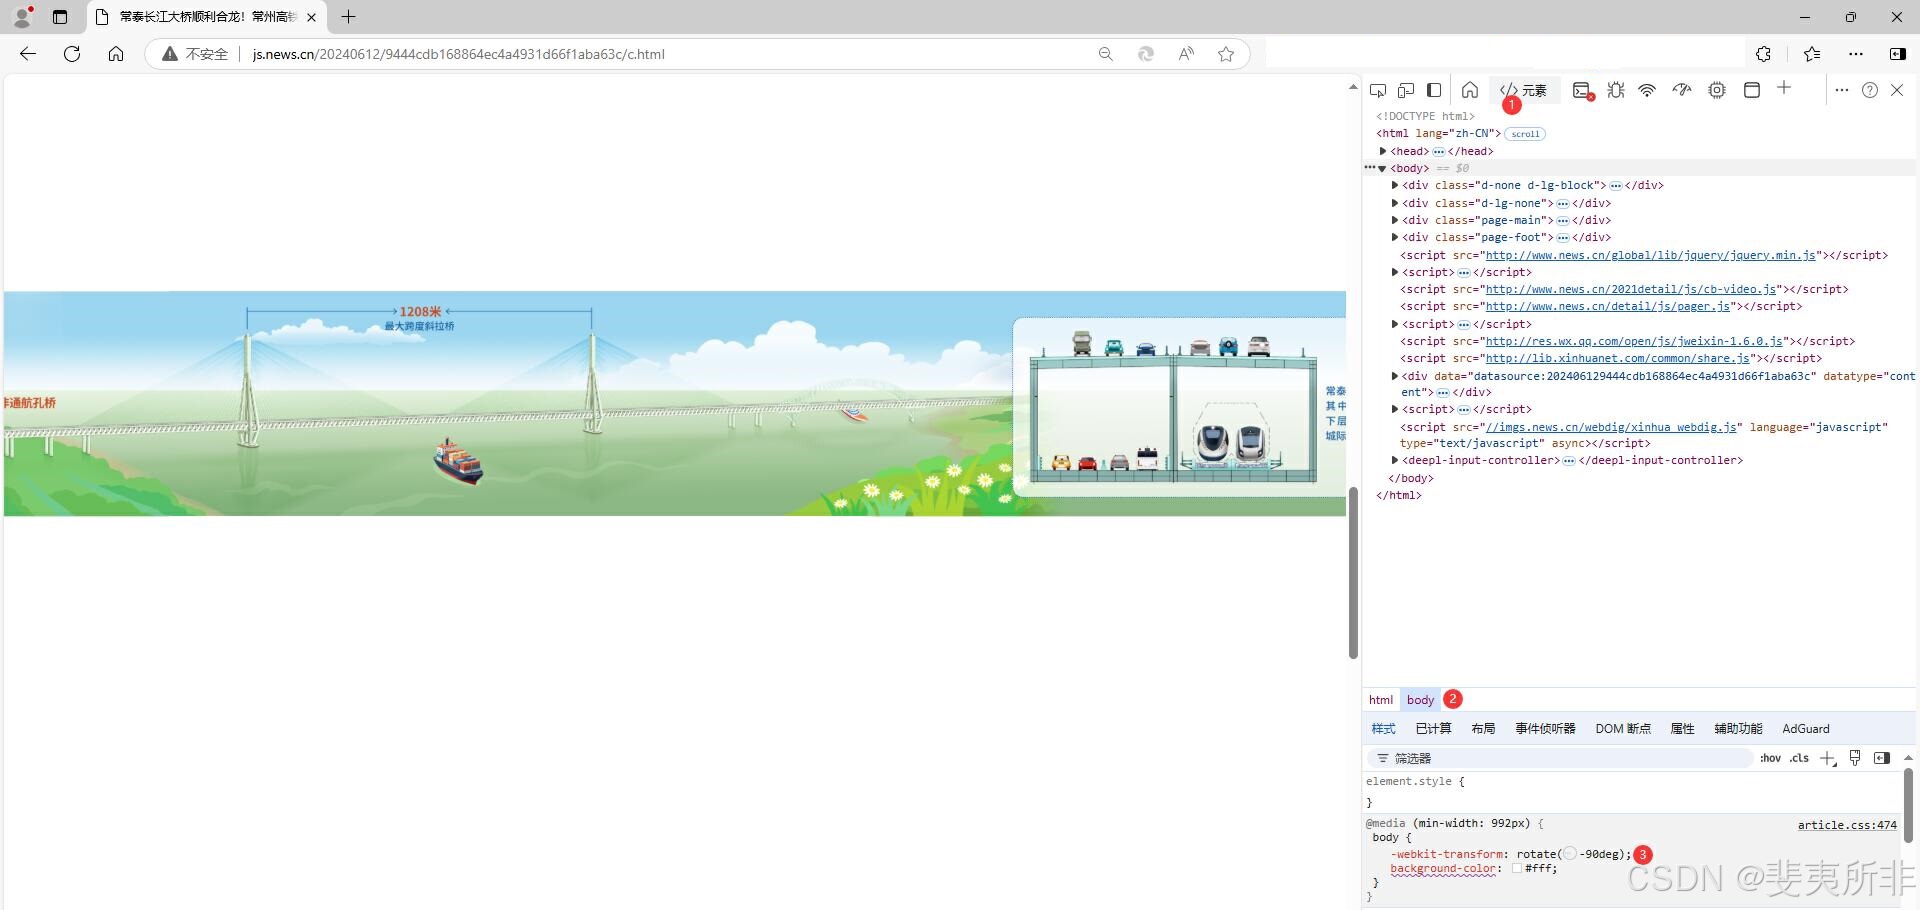This screenshot has height=910, width=1920.
Task: Expand the div with data datasource attribute
Action: (x=1395, y=376)
